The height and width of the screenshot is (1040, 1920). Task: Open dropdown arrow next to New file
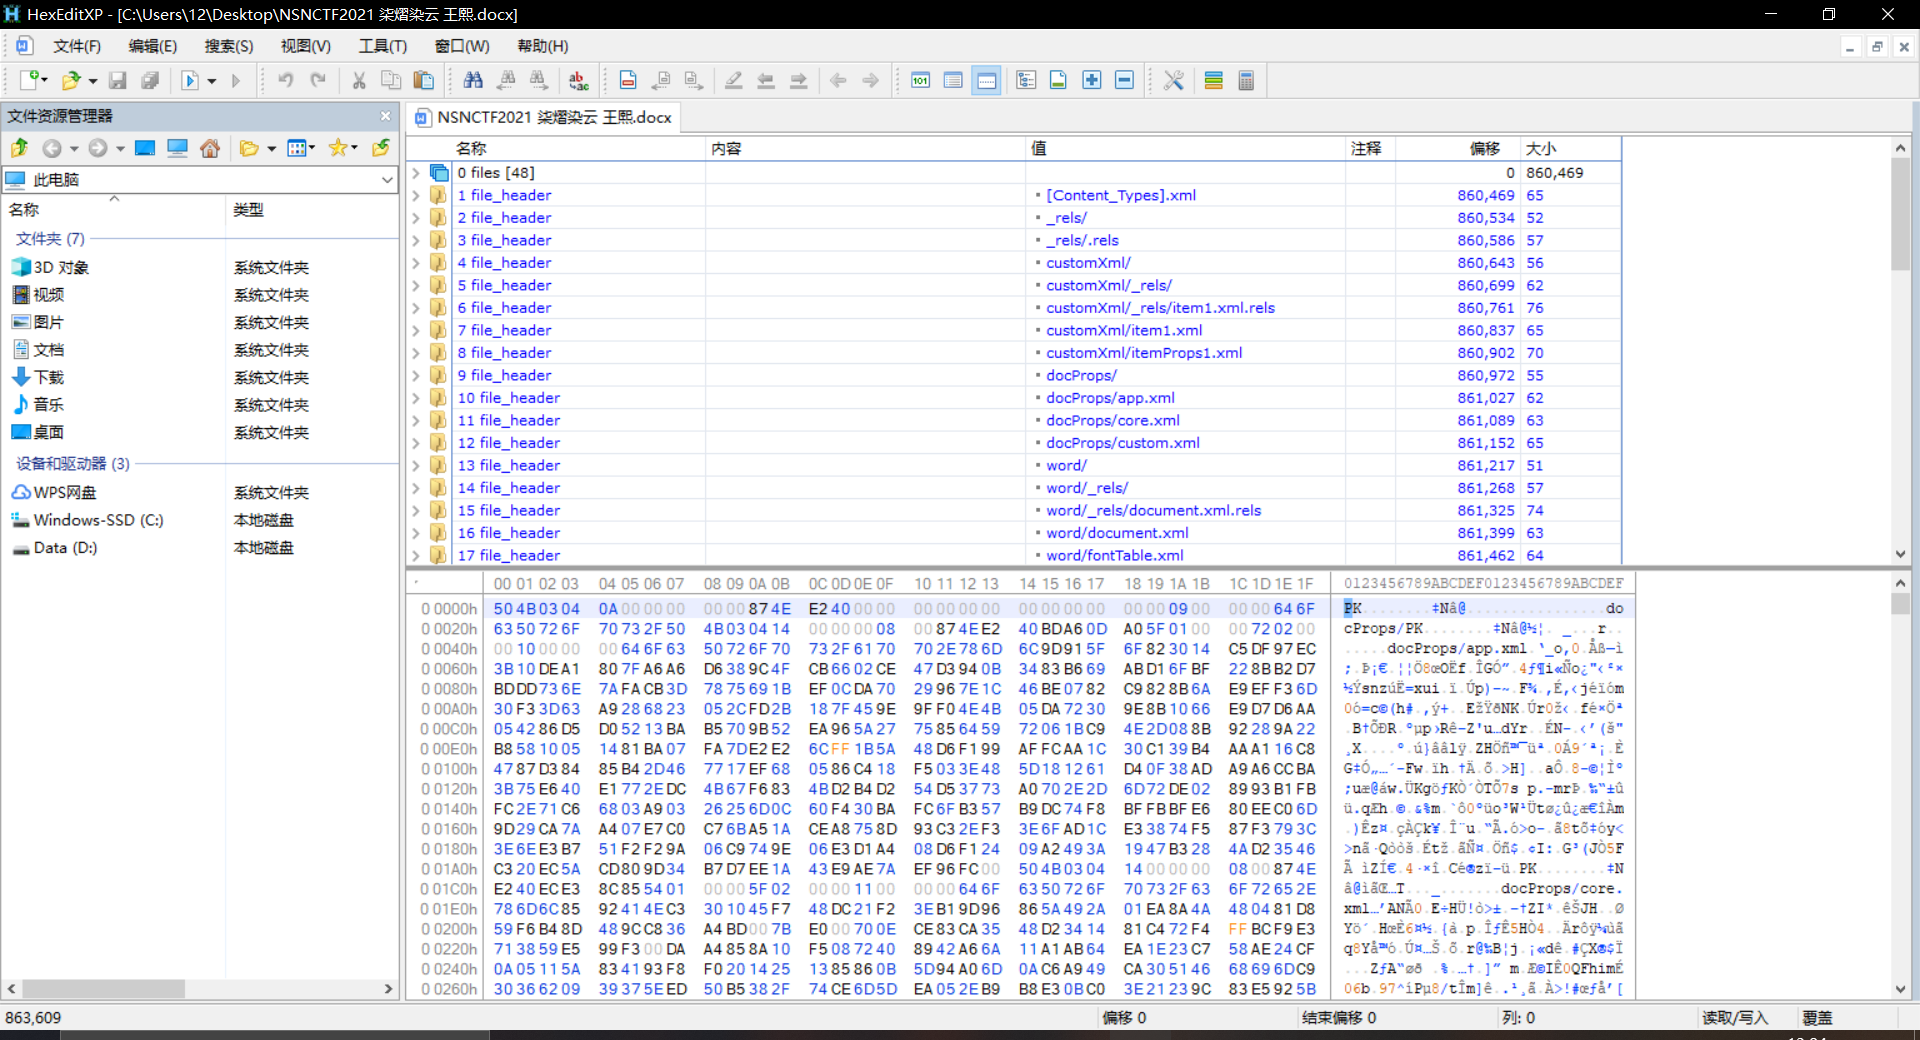click(x=45, y=80)
